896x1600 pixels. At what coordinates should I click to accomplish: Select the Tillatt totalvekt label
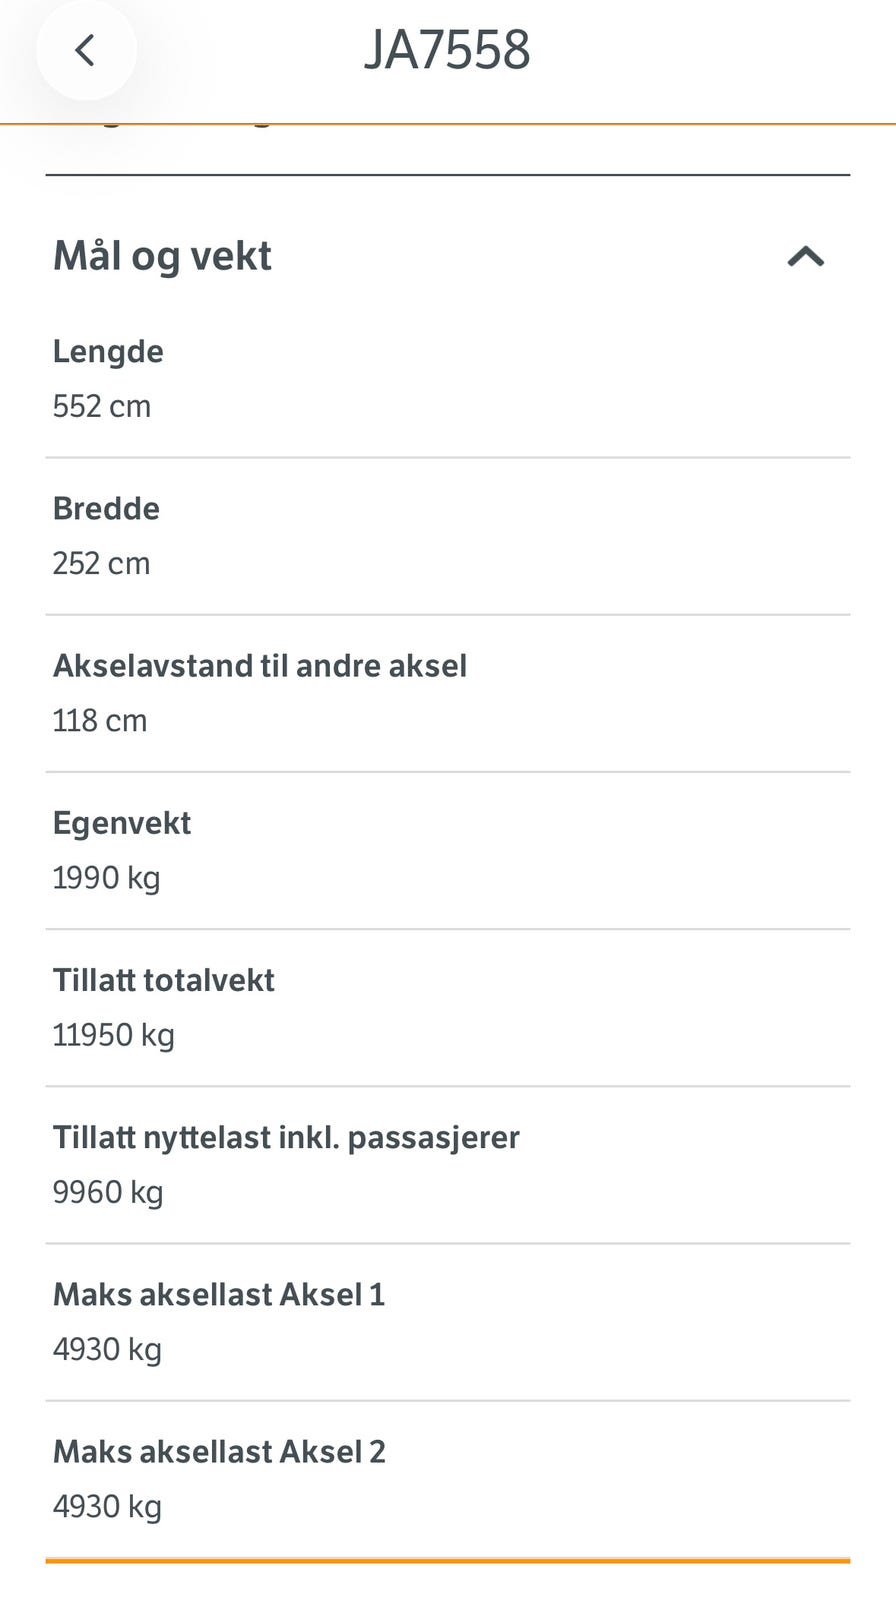(164, 980)
